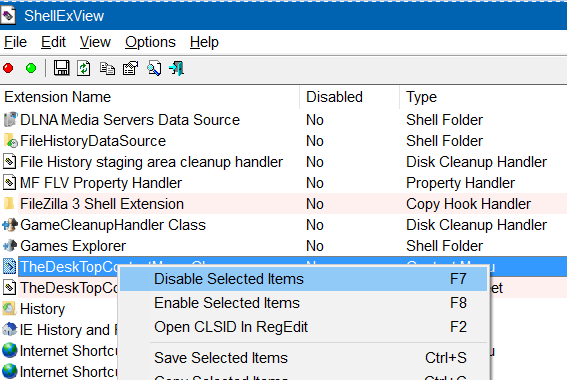
Task: Open the View menu
Action: pyautogui.click(x=95, y=42)
